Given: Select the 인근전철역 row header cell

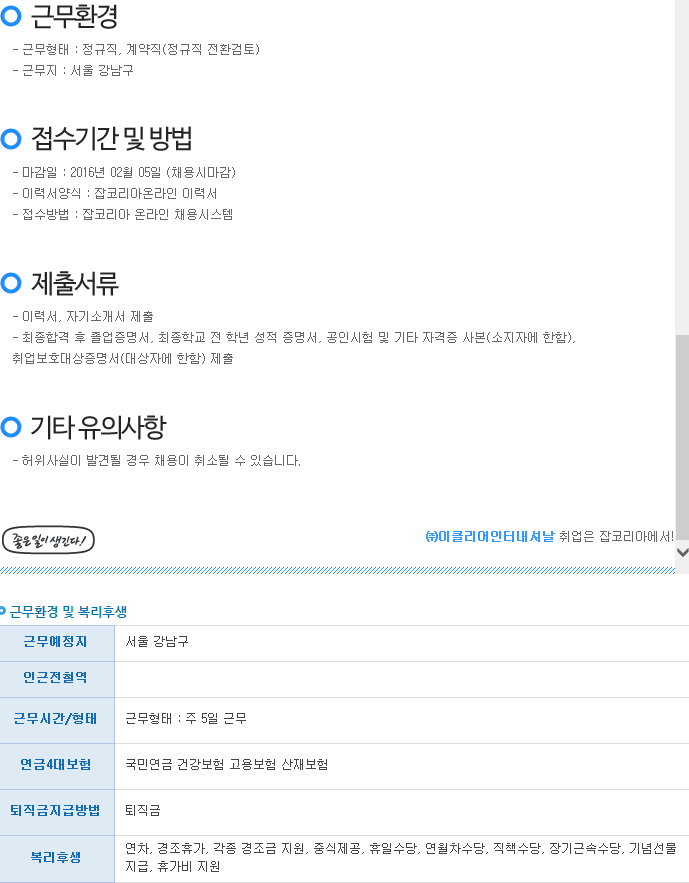Looking at the screenshot, I should [57, 678].
